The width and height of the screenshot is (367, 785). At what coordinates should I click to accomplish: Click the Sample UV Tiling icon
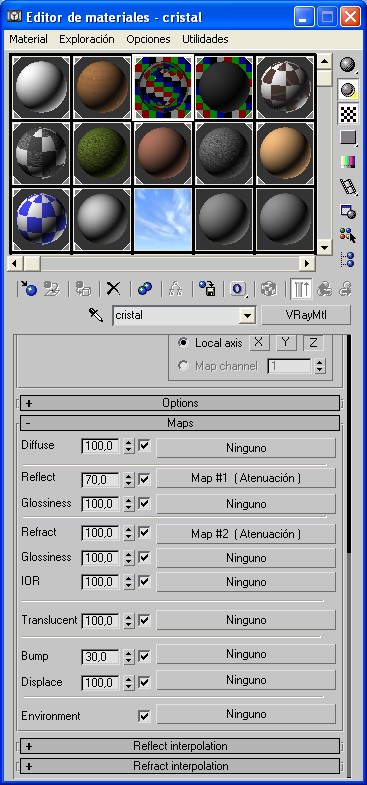347,138
